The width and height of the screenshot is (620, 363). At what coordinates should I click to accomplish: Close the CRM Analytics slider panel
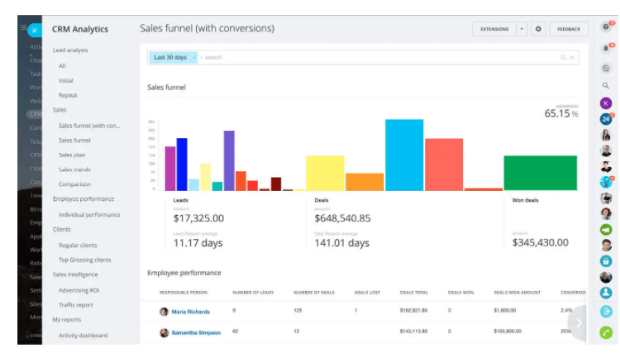[x=35, y=30]
